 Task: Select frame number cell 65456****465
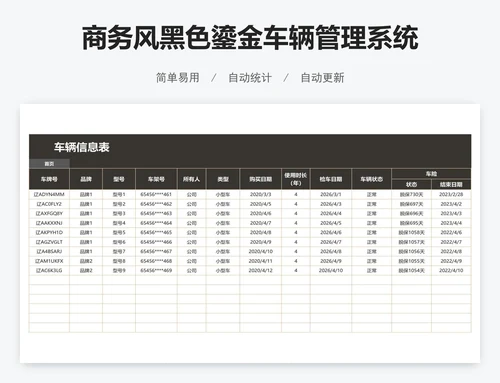tap(156, 232)
